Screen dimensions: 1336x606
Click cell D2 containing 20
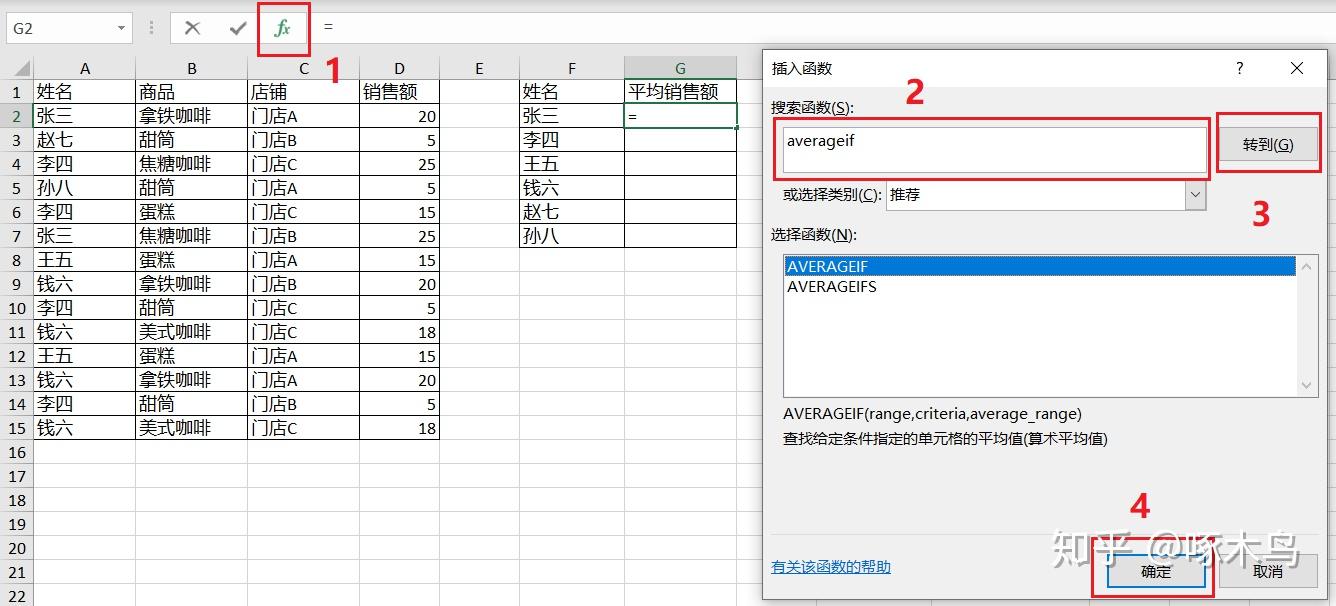pos(400,116)
